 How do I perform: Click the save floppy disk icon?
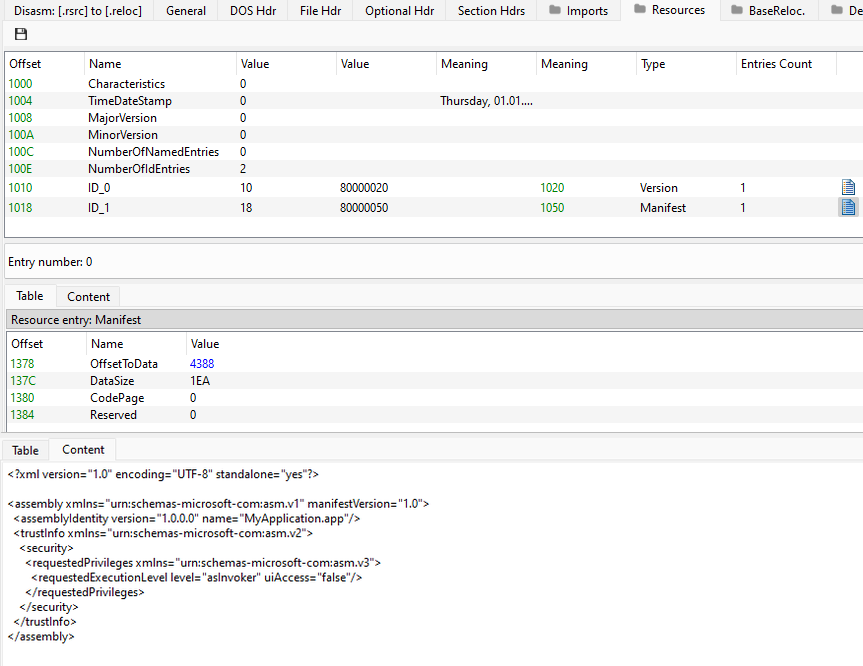click(20, 34)
